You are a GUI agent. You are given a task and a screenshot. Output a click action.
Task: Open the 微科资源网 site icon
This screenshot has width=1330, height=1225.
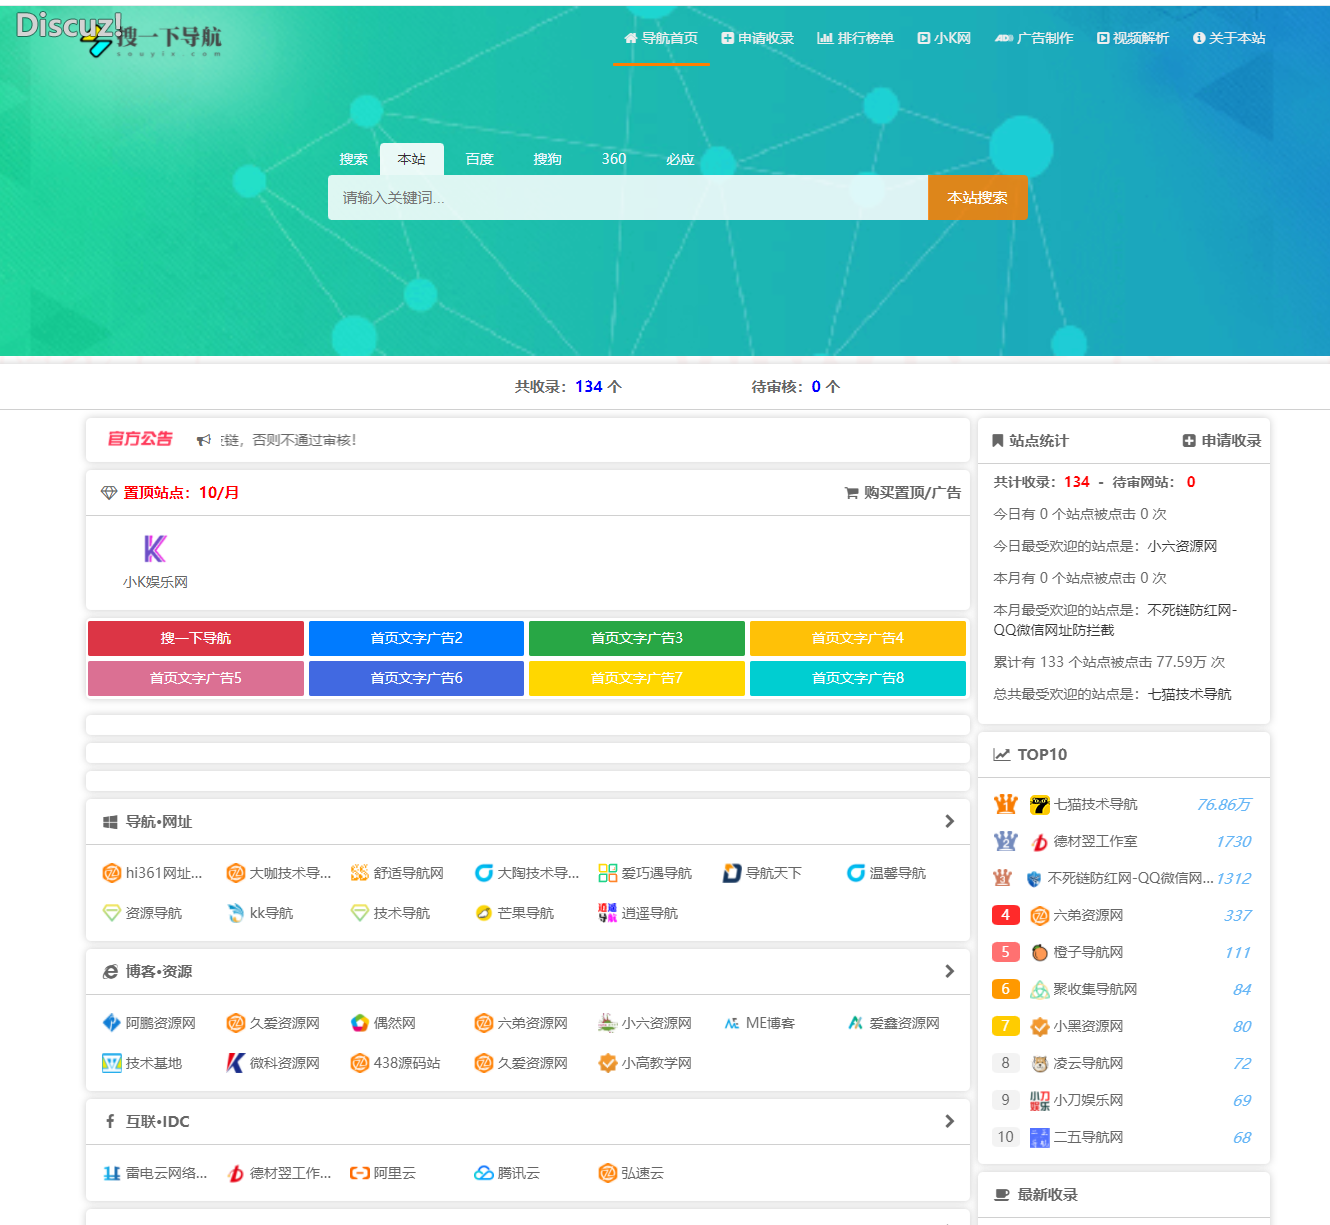pos(236,1063)
